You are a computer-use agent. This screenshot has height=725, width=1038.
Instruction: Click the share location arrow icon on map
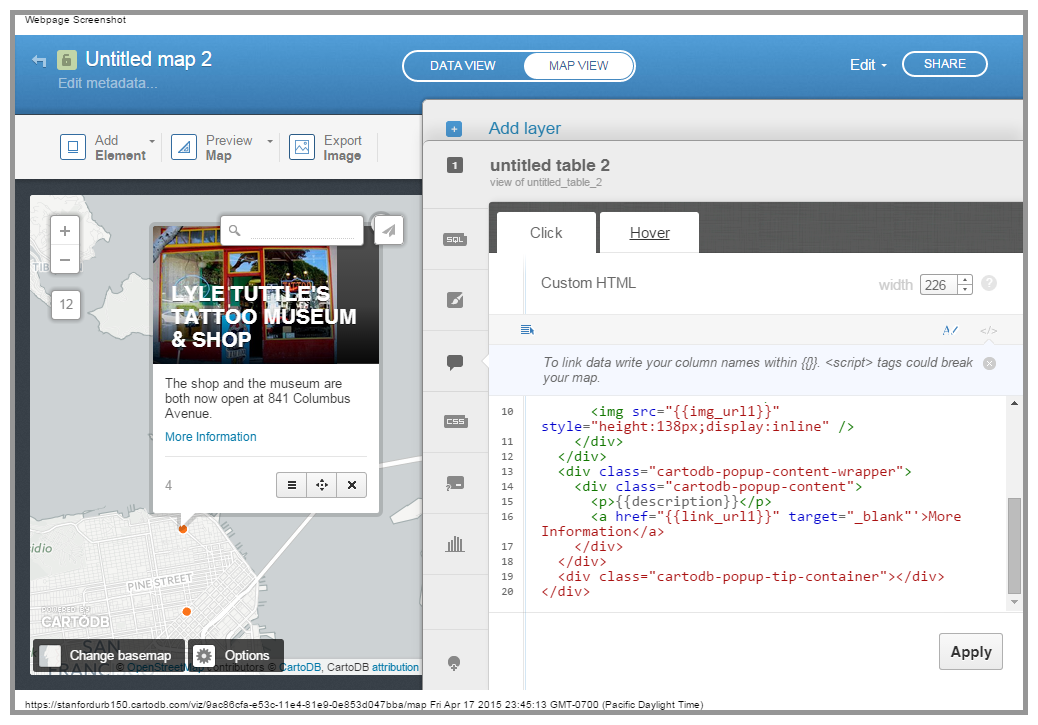(389, 230)
